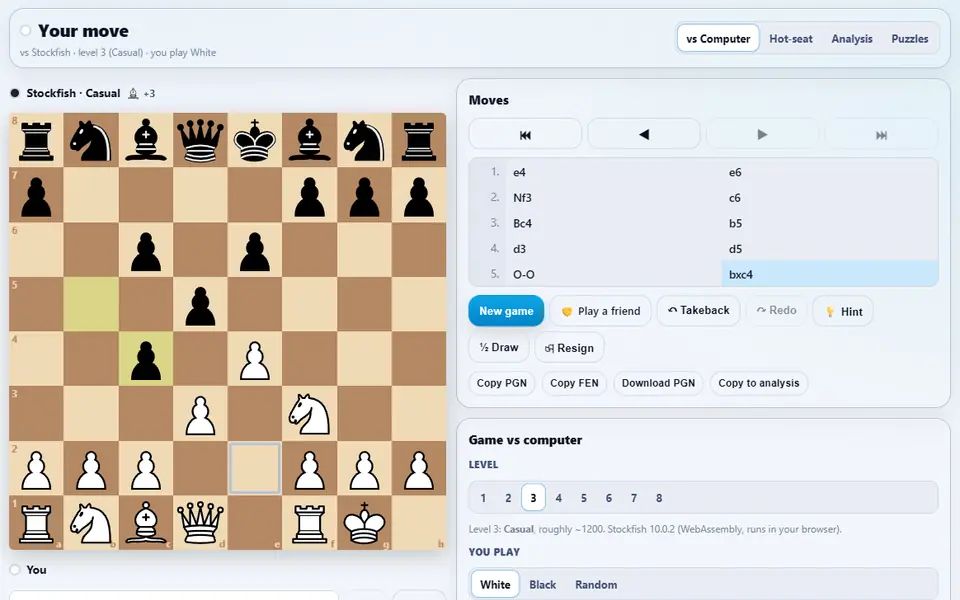This screenshot has height=600, width=960.
Task: Select the black bishop on c8
Action: tap(146, 140)
